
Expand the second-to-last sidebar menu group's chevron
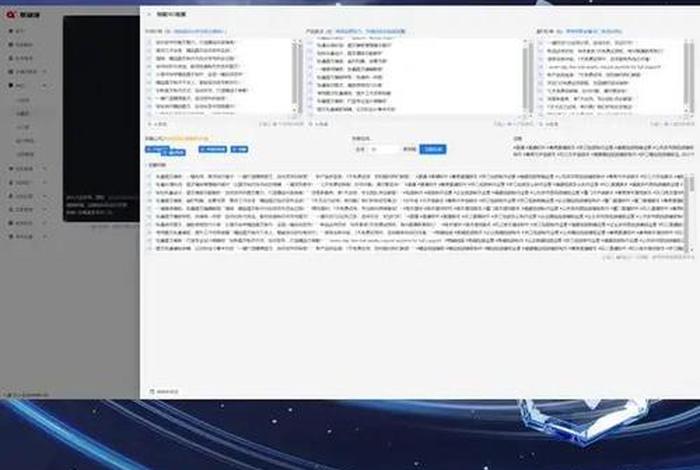pyautogui.click(x=45, y=223)
